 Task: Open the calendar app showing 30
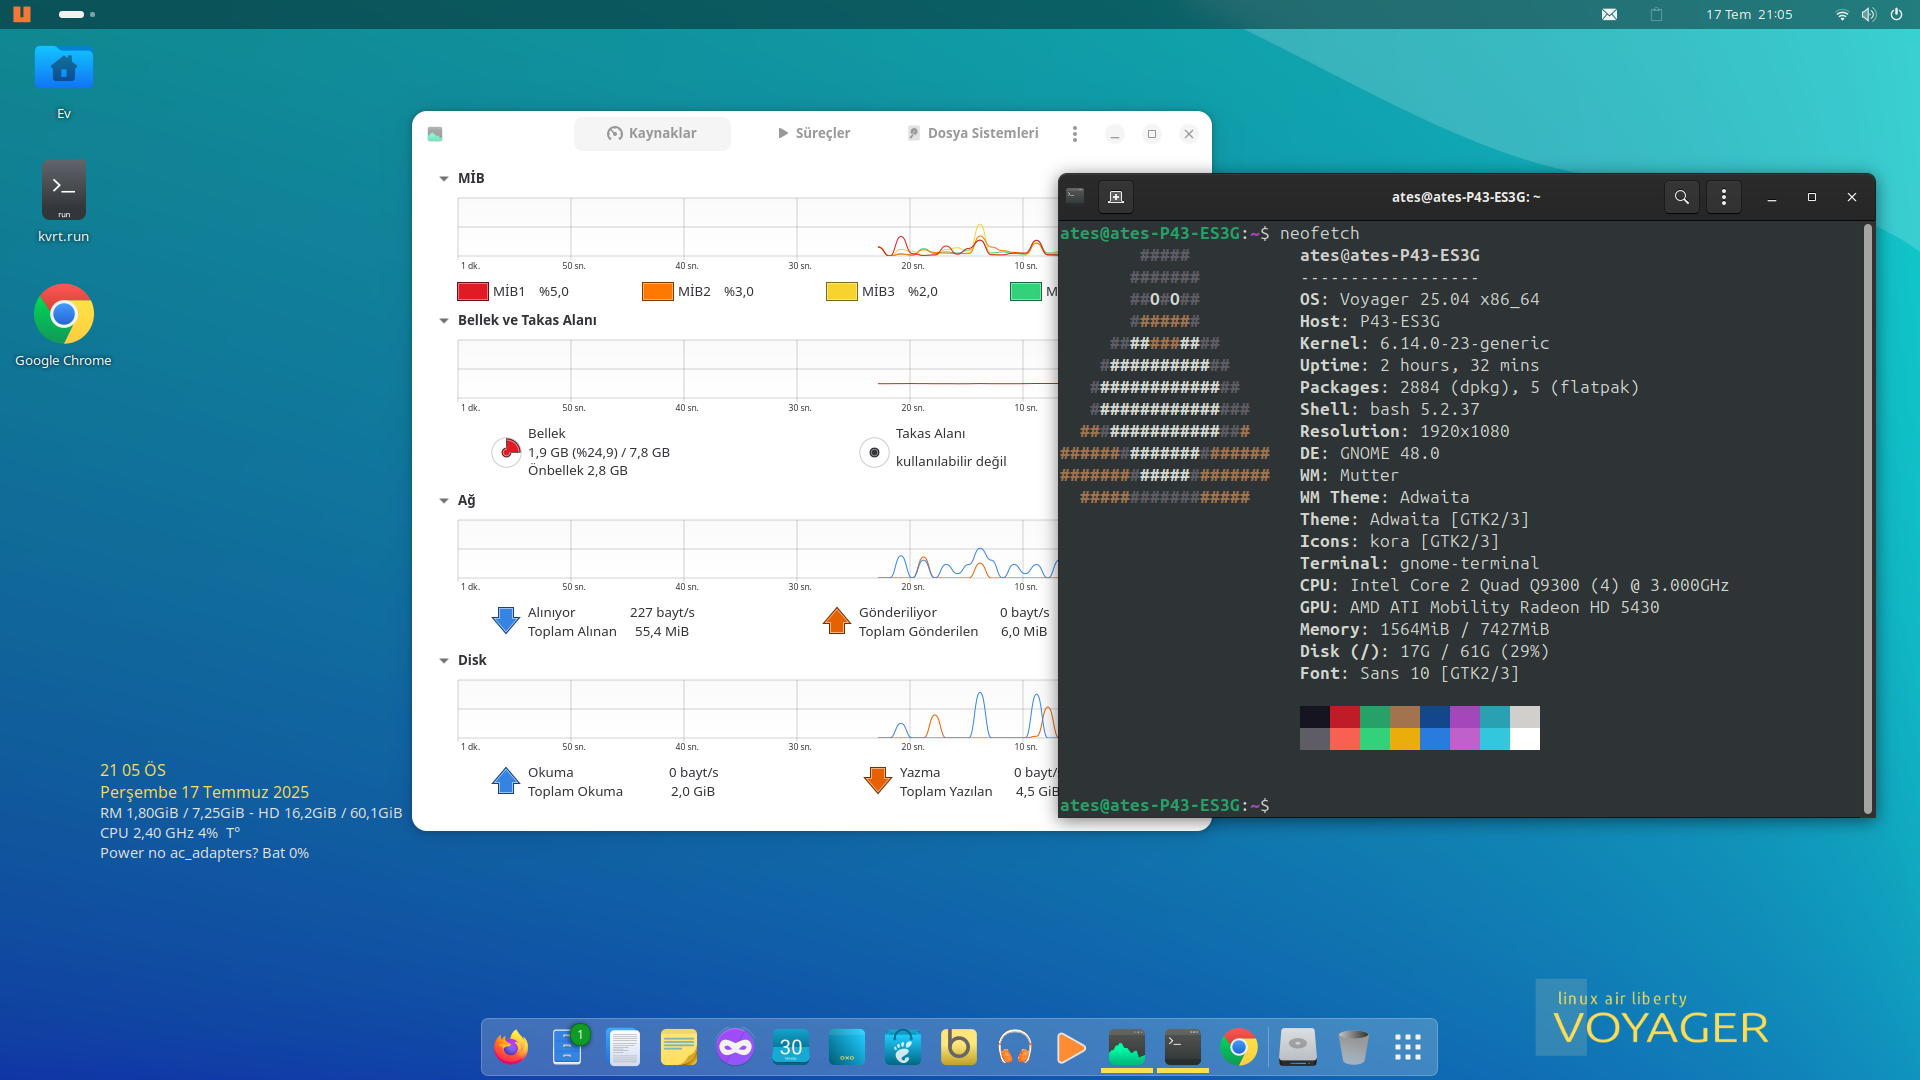(791, 1047)
